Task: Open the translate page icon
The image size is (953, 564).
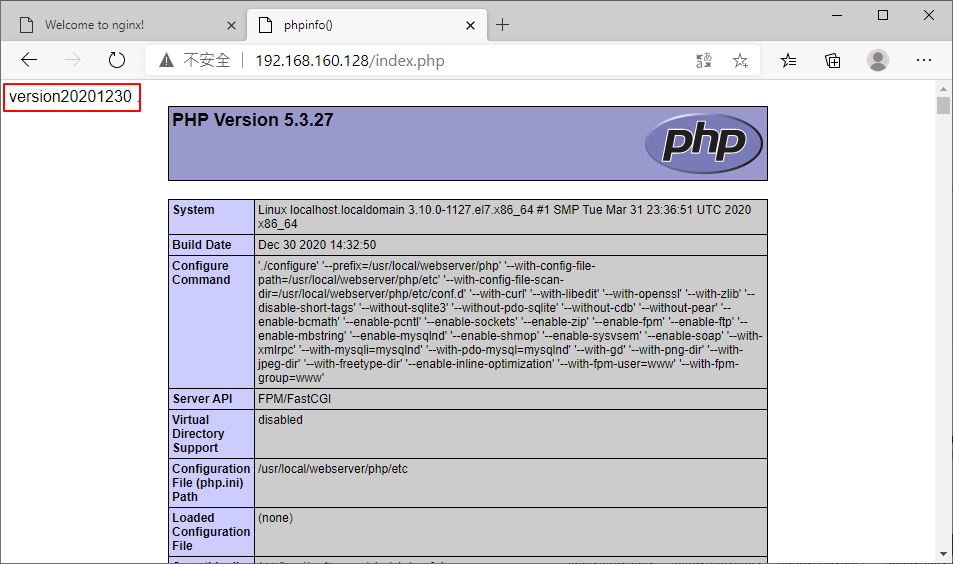Action: coord(704,60)
